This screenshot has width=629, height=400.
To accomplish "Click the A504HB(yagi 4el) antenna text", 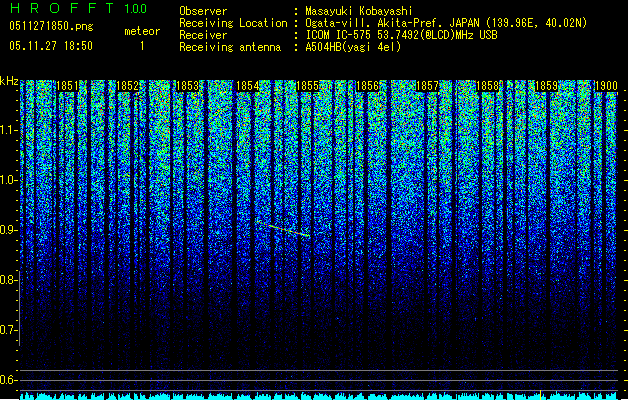I will tap(353, 47).
